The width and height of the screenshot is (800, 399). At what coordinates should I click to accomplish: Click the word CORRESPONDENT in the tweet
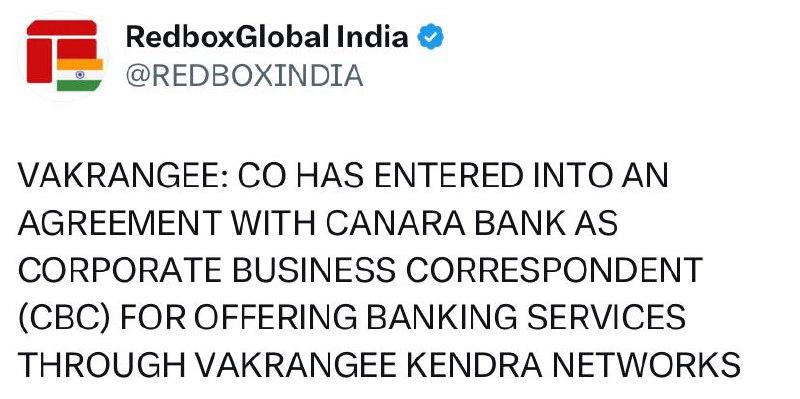tap(554, 270)
